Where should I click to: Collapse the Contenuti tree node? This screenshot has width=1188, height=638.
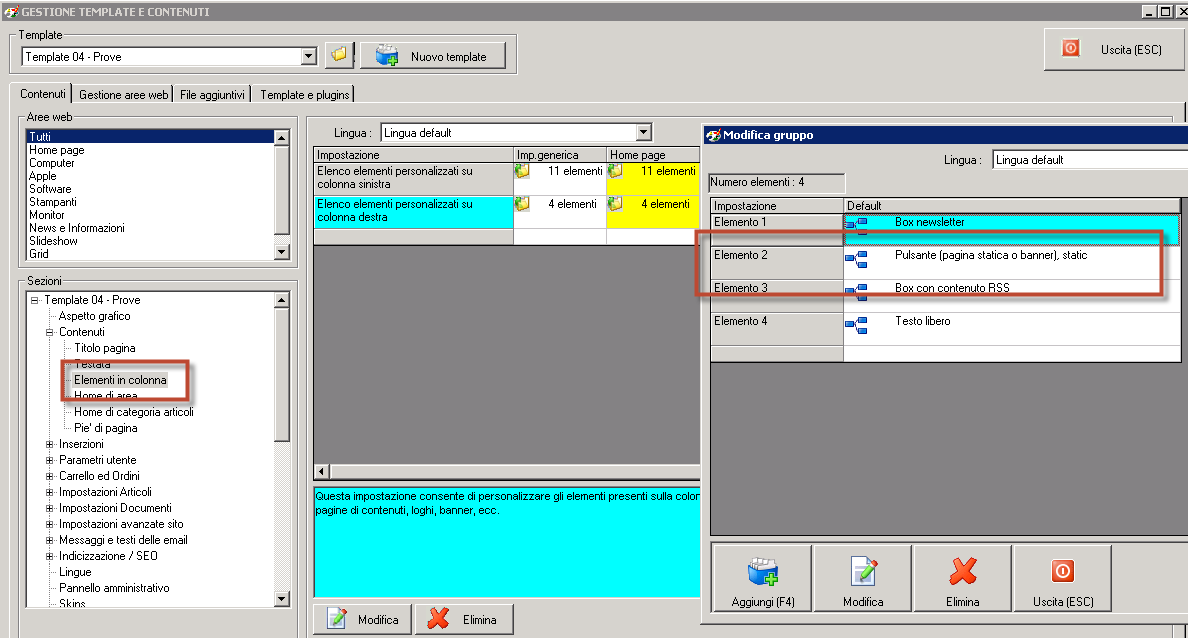point(49,332)
